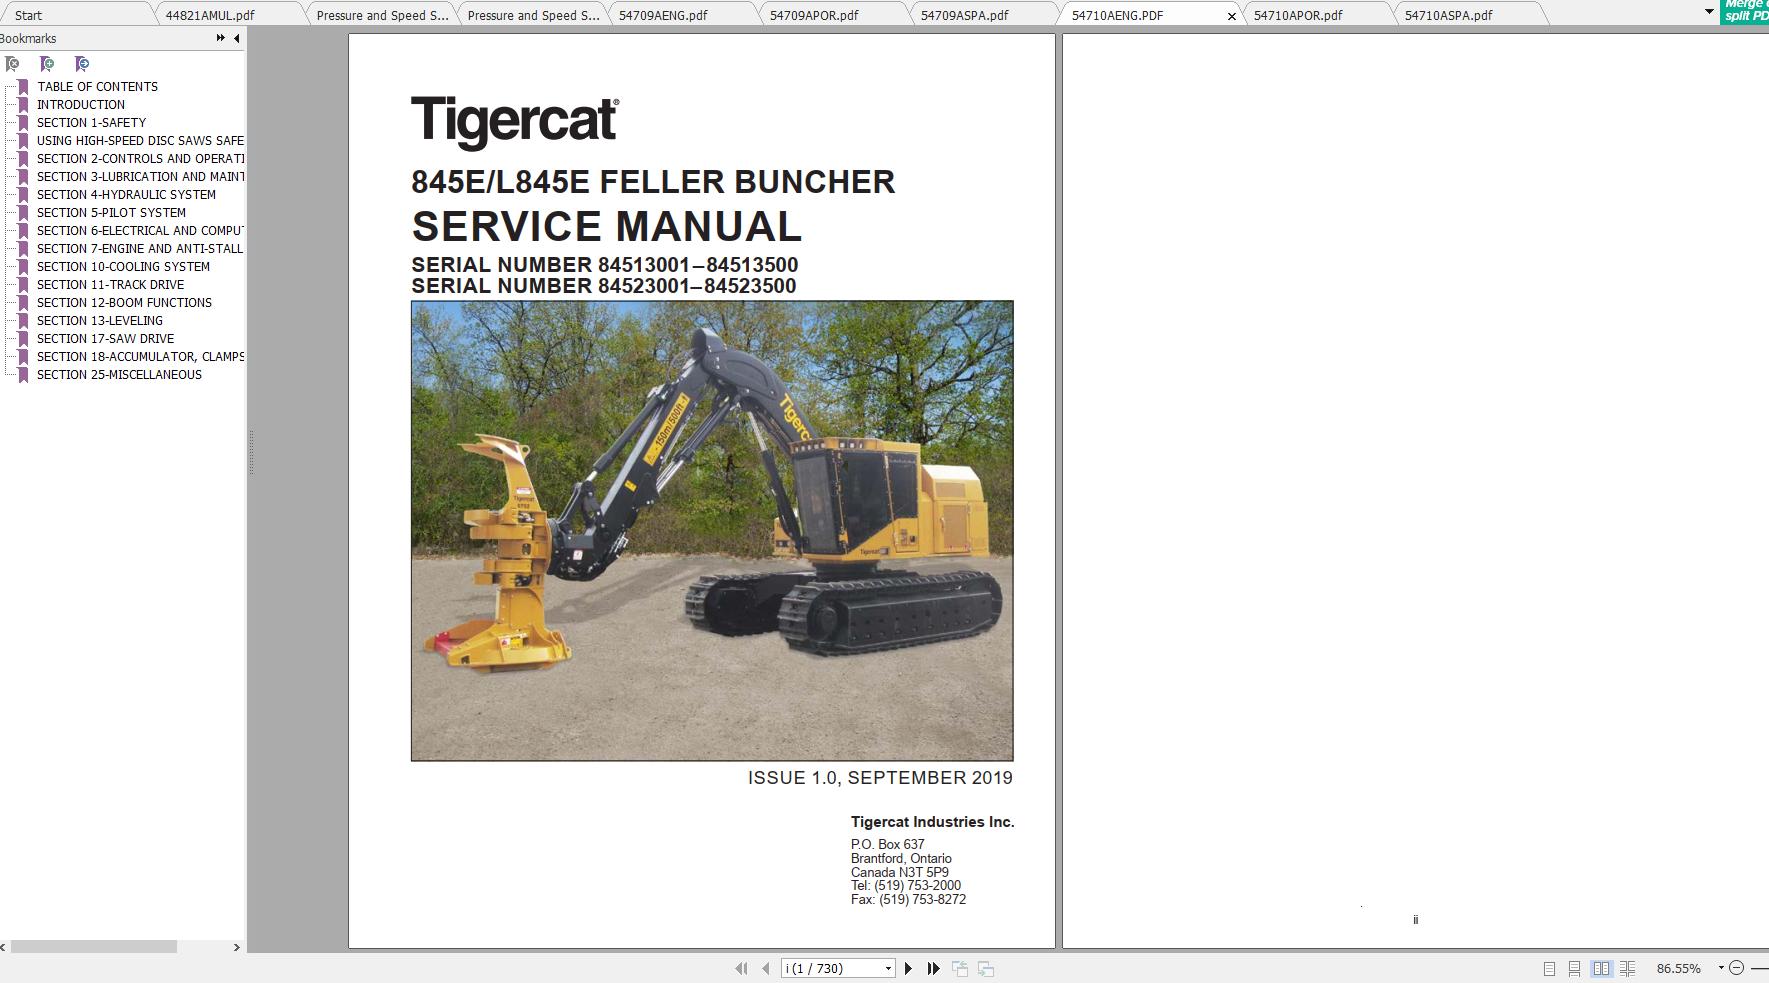
Task: Open SECTION 25-MISCELLANEOUS bookmark
Action: pos(119,375)
